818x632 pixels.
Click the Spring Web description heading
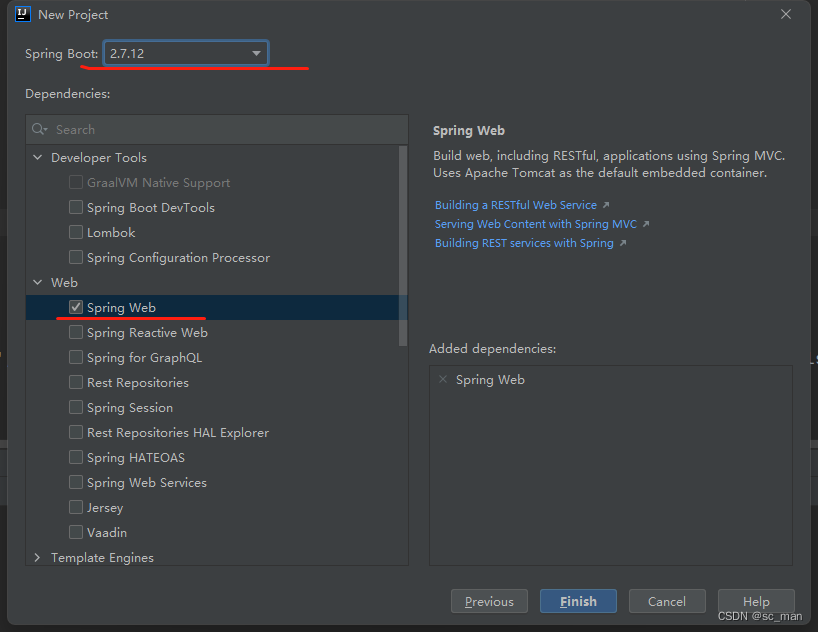coord(468,130)
